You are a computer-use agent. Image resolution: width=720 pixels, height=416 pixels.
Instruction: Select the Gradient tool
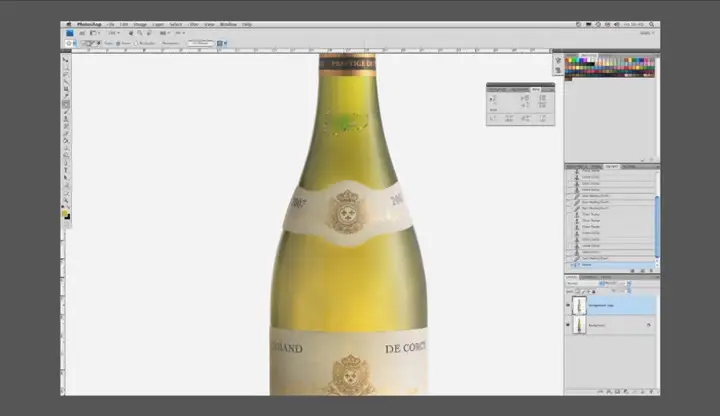click(x=66, y=141)
